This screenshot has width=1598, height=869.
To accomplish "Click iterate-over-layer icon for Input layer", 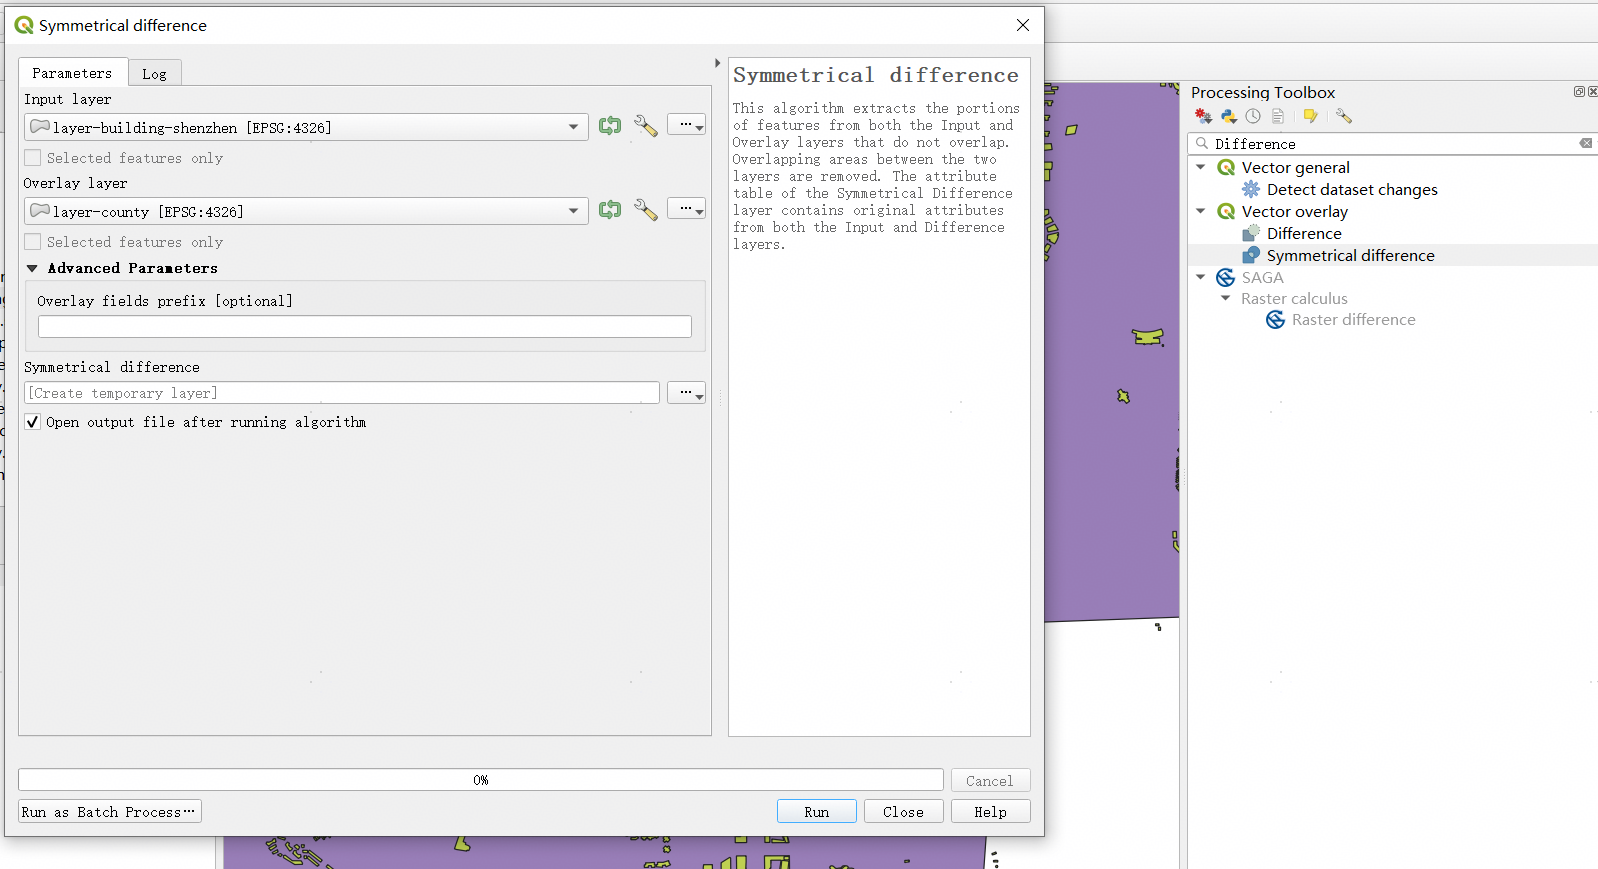I will (x=609, y=126).
